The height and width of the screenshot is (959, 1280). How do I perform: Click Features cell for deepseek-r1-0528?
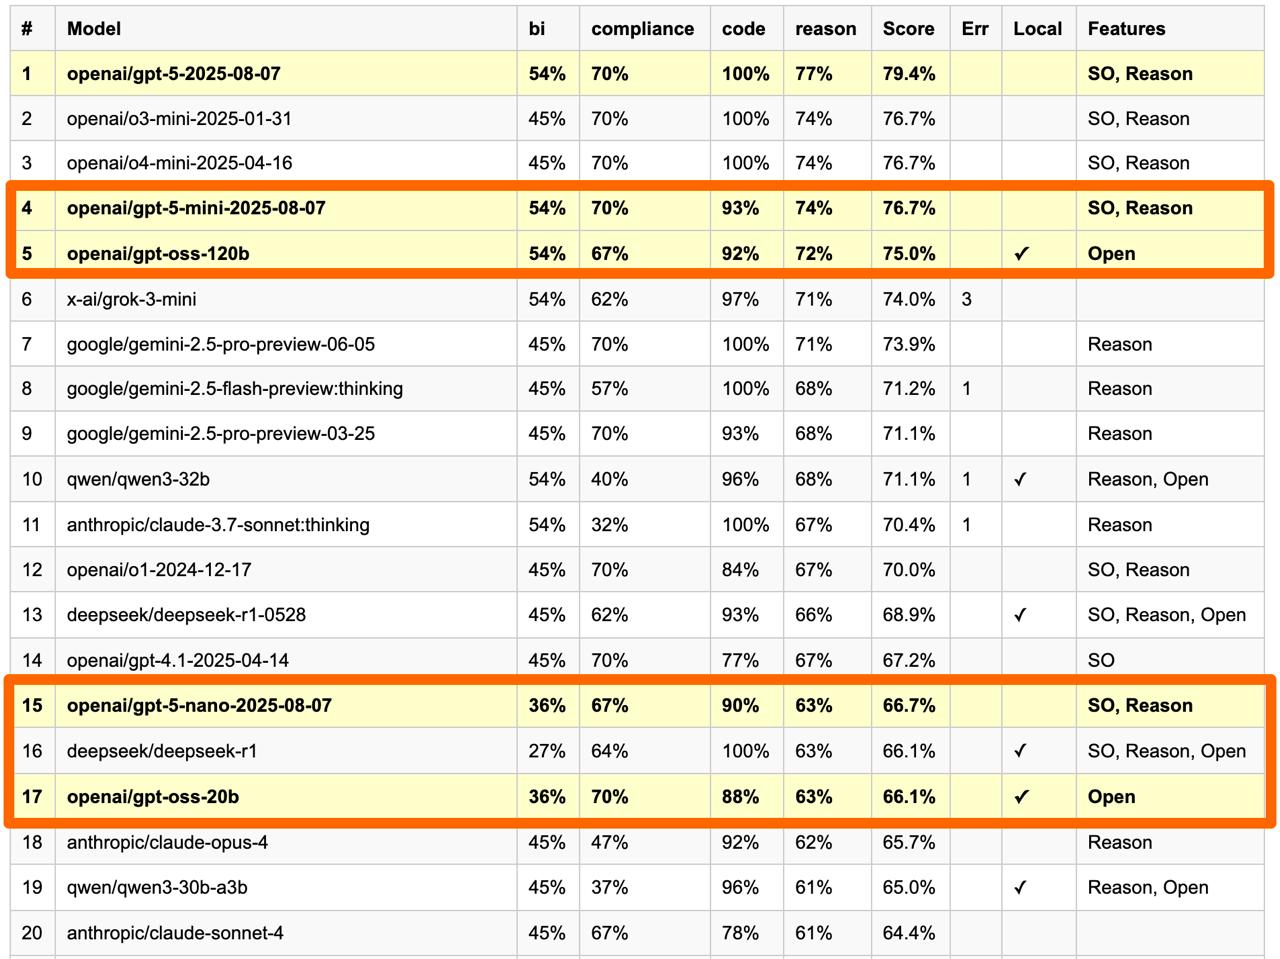(x=1170, y=615)
